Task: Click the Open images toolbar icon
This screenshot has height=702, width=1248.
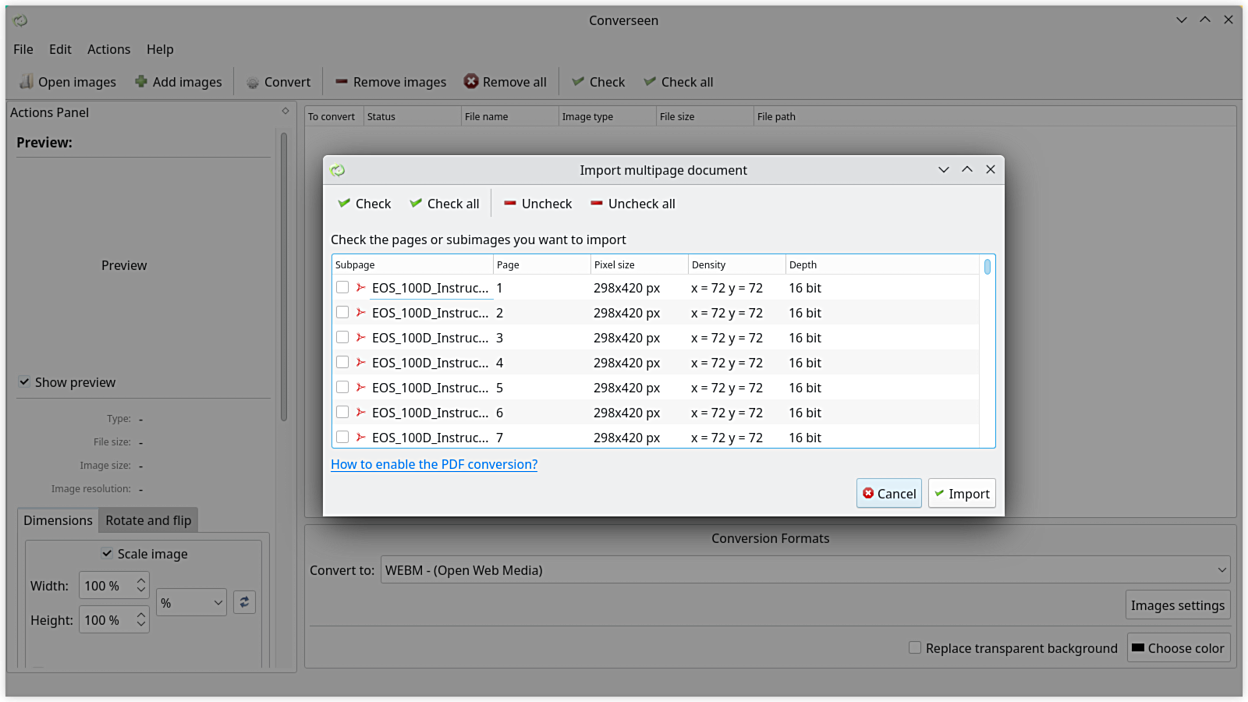Action: pyautogui.click(x=26, y=82)
